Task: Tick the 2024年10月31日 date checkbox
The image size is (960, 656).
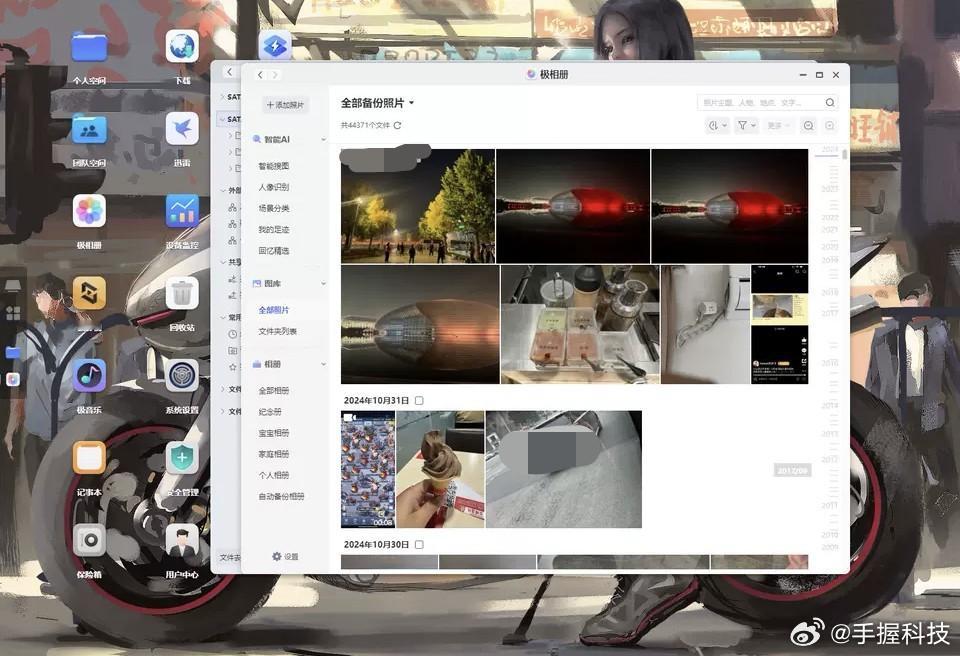Action: pyautogui.click(x=419, y=401)
